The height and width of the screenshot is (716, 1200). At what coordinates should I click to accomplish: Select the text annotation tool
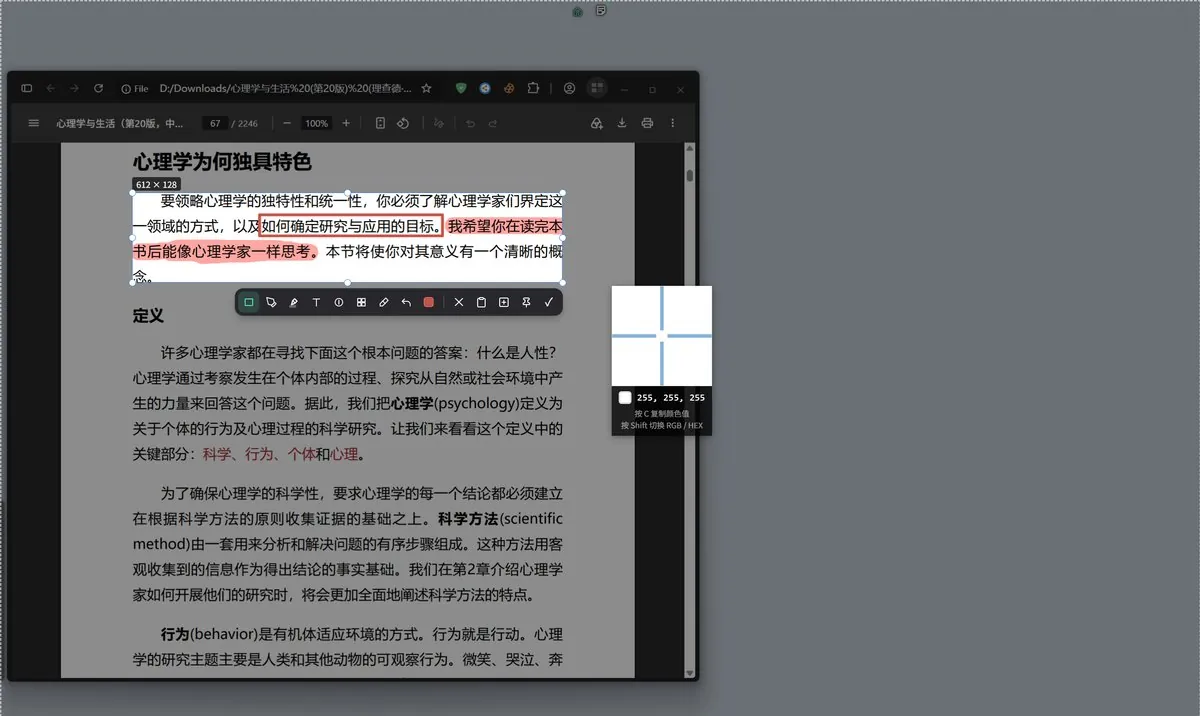tap(316, 302)
